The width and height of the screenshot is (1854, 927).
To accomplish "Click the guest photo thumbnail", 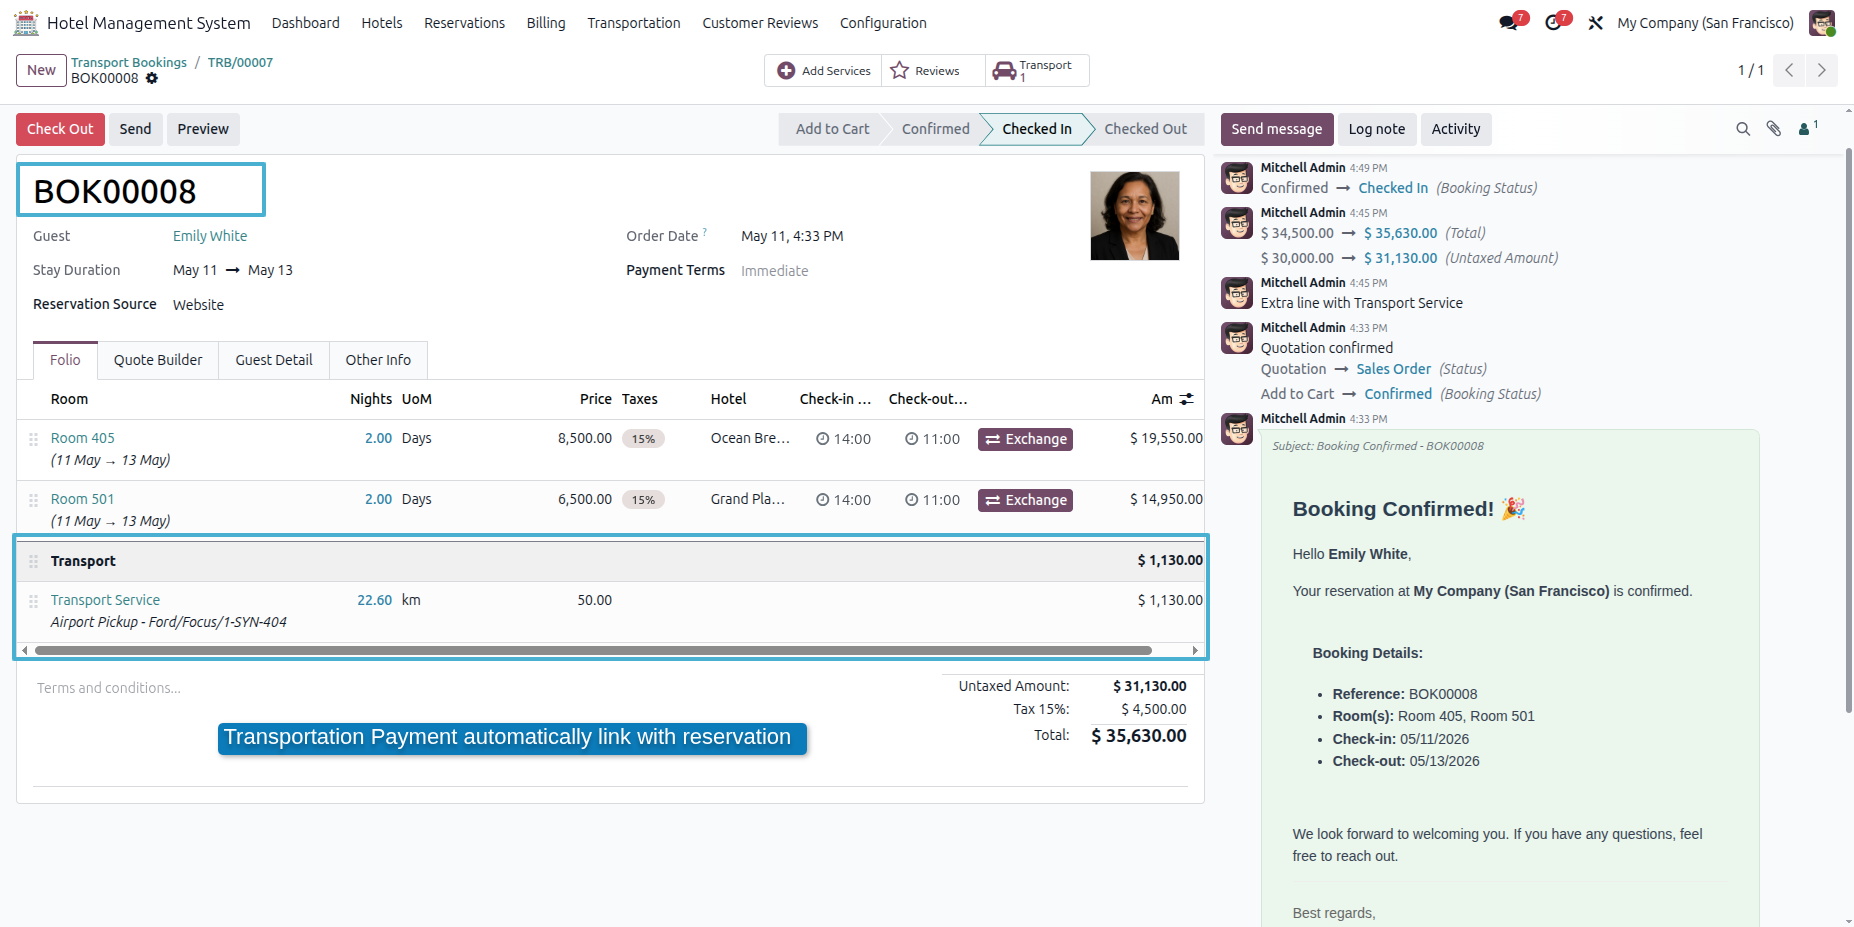I will 1134,216.
